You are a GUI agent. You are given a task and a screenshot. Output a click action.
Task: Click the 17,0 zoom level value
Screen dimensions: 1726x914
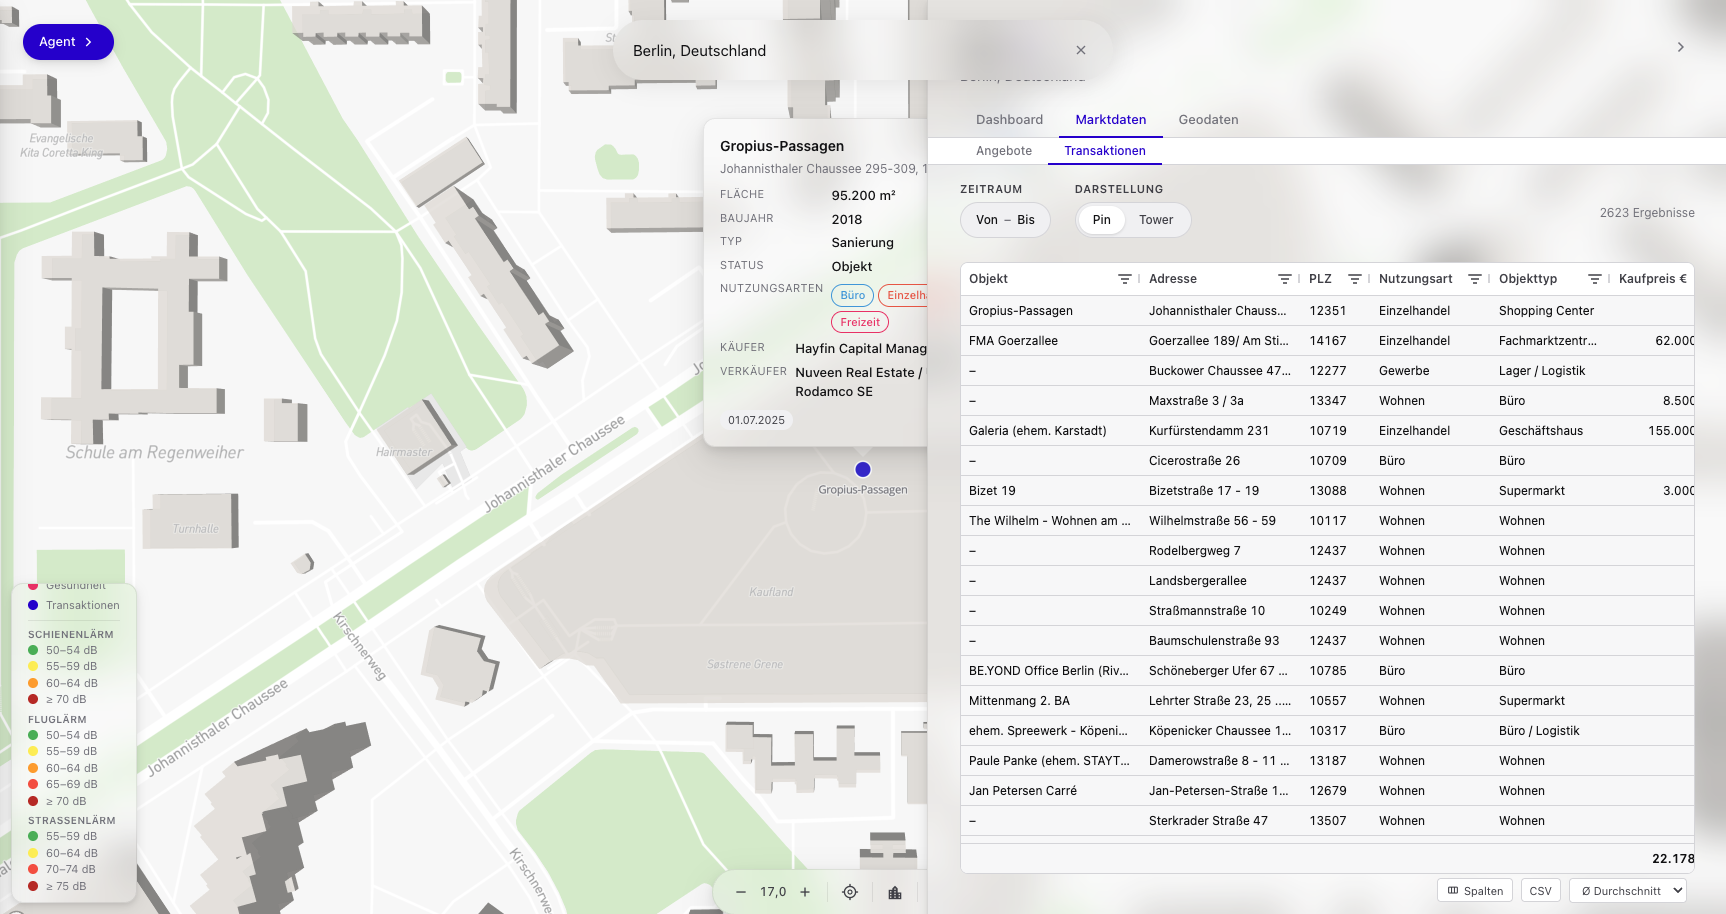pos(773,892)
